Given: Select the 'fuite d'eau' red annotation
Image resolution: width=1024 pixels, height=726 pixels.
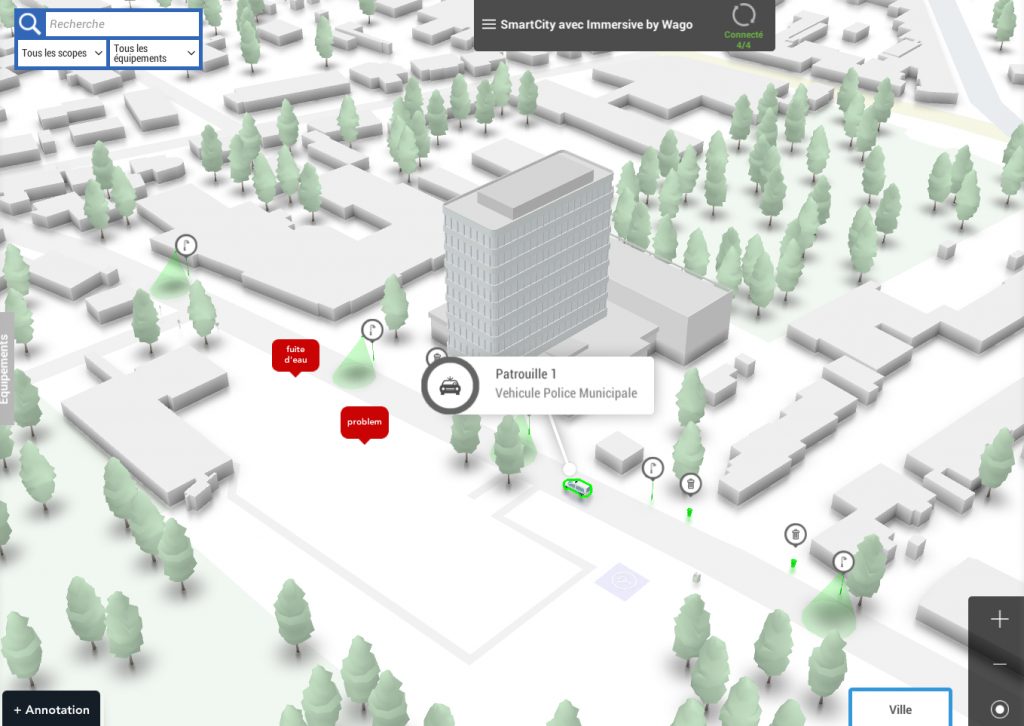Looking at the screenshot, I should pyautogui.click(x=295, y=355).
